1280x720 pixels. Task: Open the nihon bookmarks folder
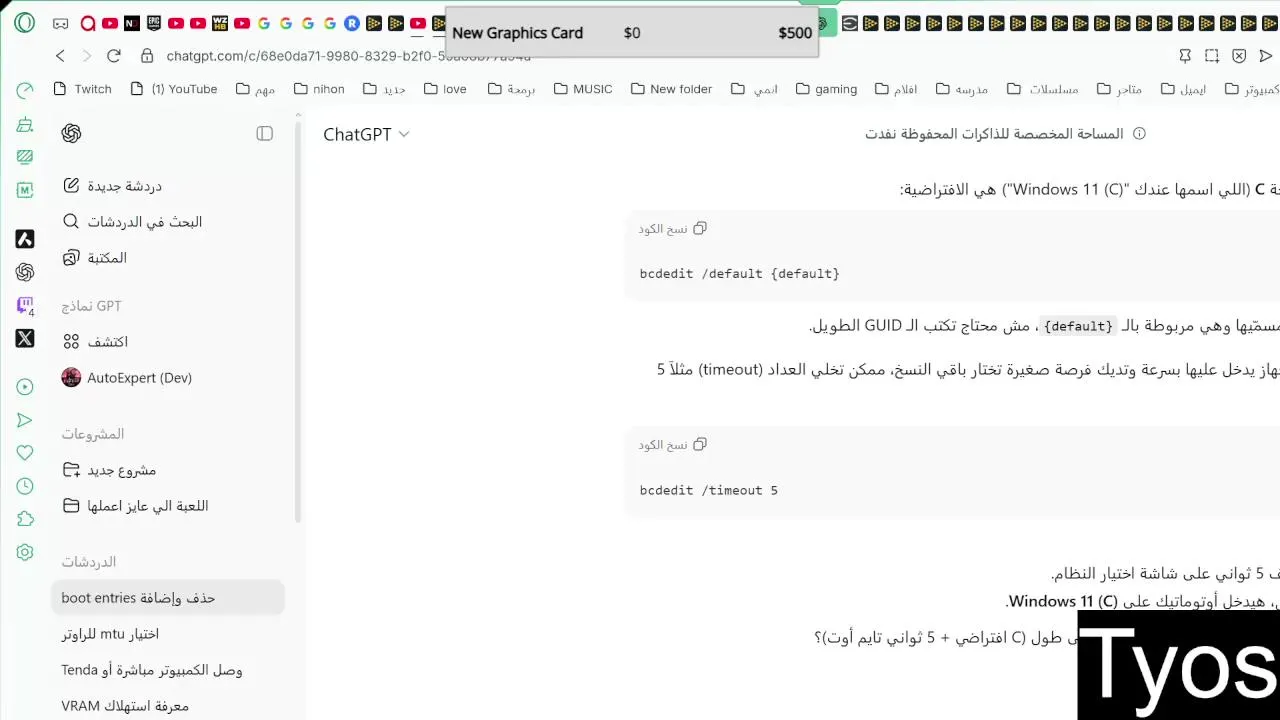coord(319,89)
